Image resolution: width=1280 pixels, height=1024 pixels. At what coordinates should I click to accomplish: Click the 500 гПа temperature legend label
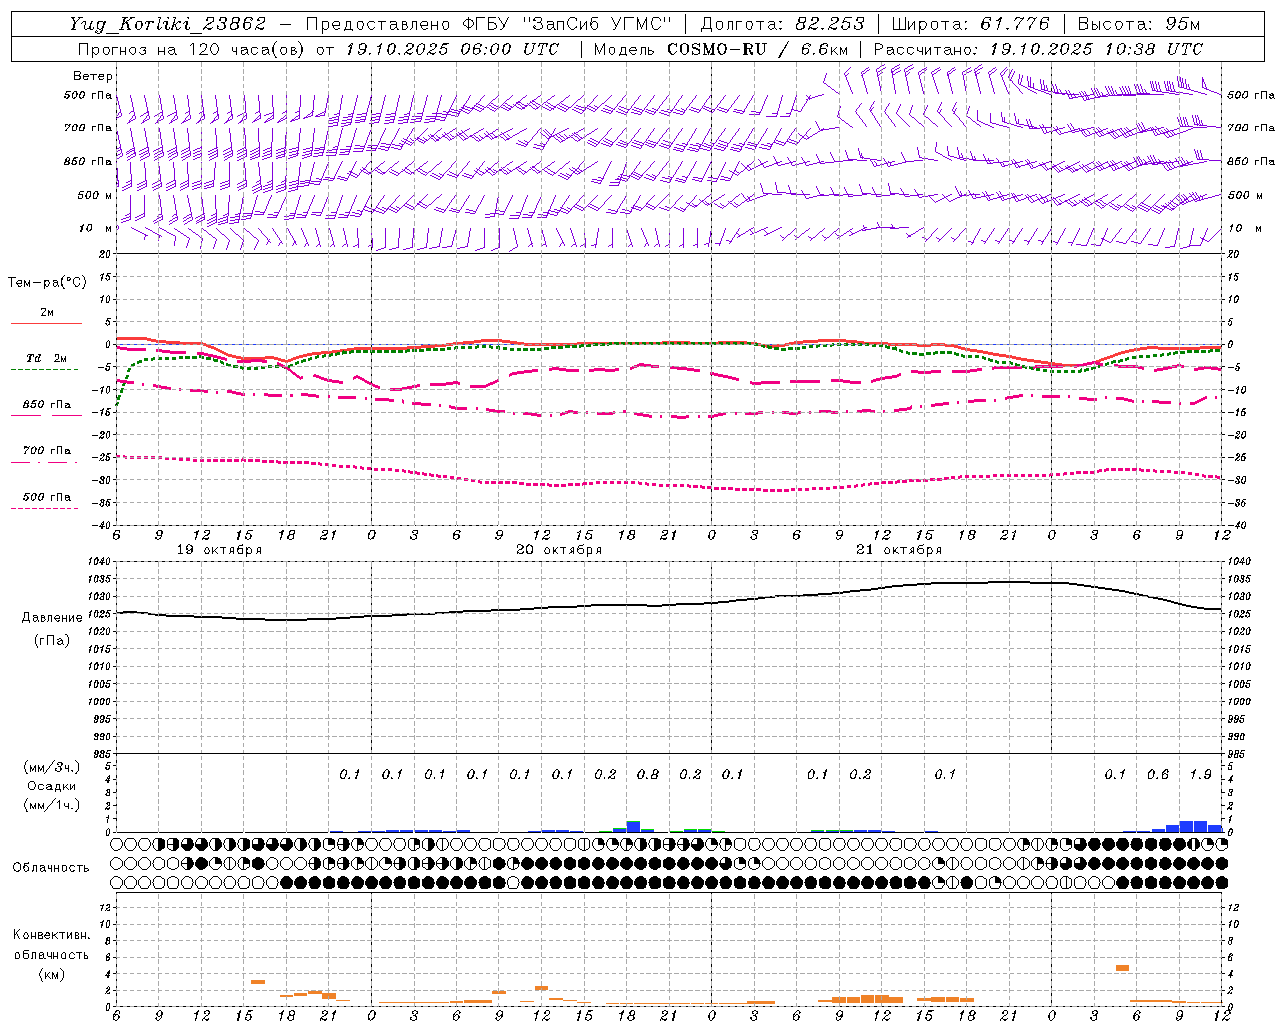click(47, 497)
